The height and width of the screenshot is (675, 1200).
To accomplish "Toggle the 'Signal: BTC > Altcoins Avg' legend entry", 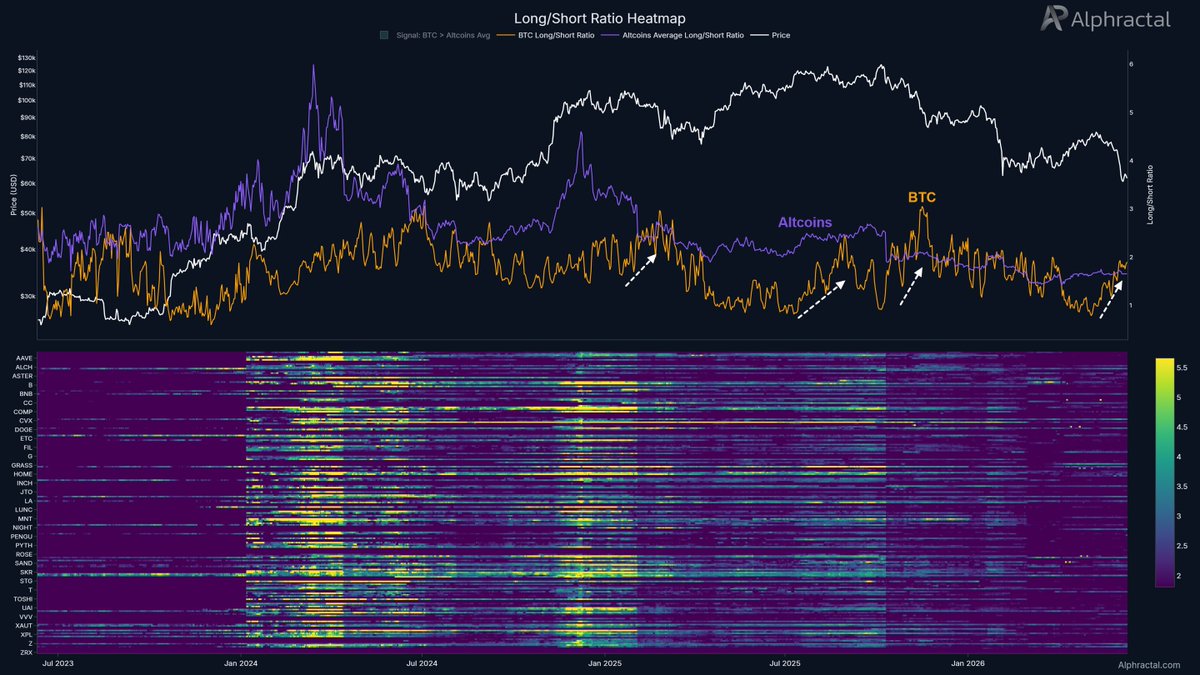I will click(434, 35).
